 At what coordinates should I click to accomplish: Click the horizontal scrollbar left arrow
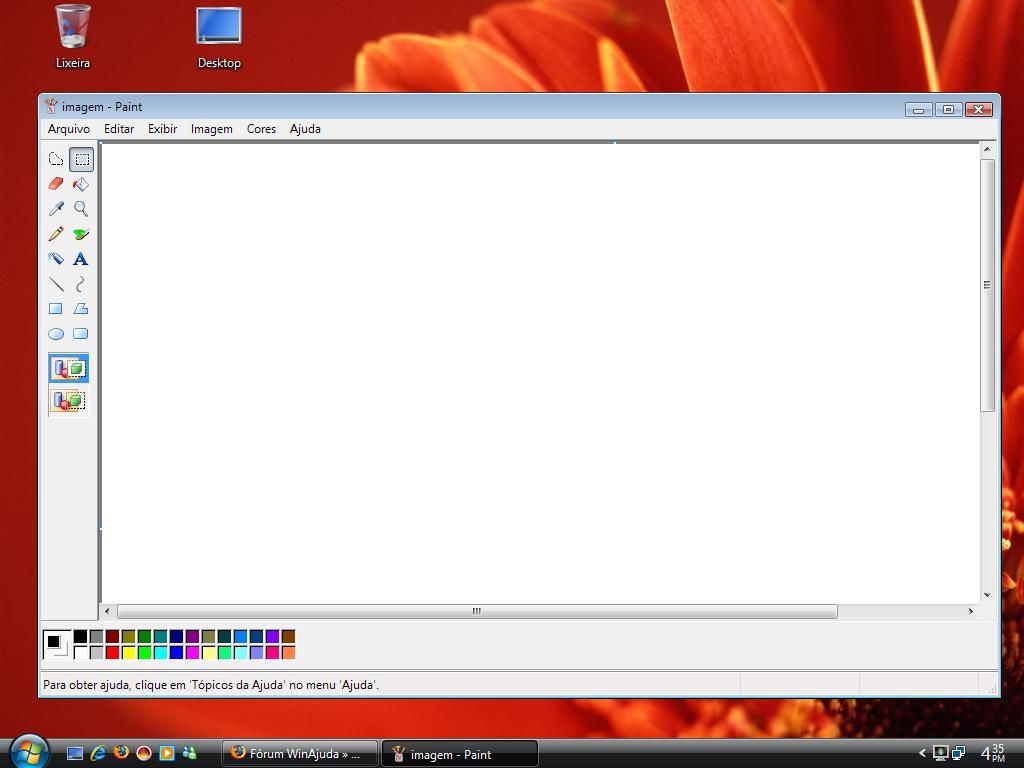point(108,611)
